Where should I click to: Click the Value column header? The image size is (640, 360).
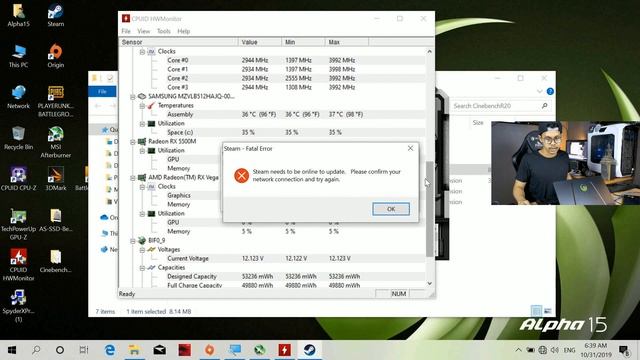pyautogui.click(x=260, y=42)
